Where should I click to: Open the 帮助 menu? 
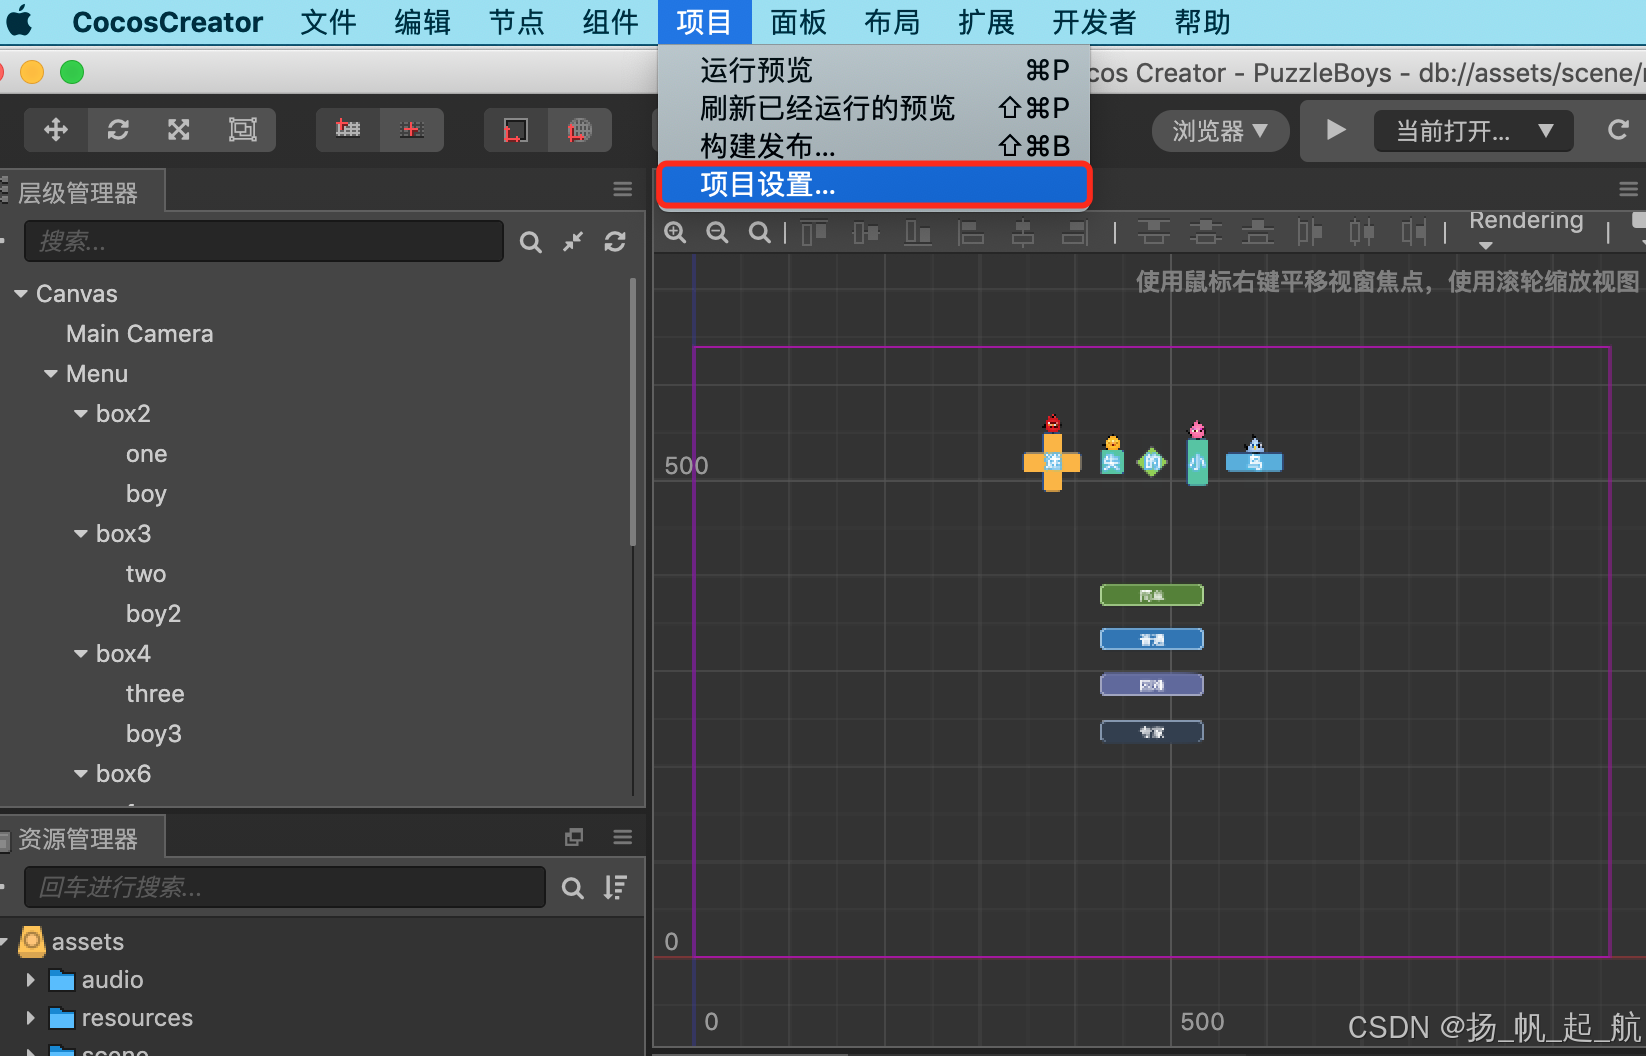(1202, 22)
